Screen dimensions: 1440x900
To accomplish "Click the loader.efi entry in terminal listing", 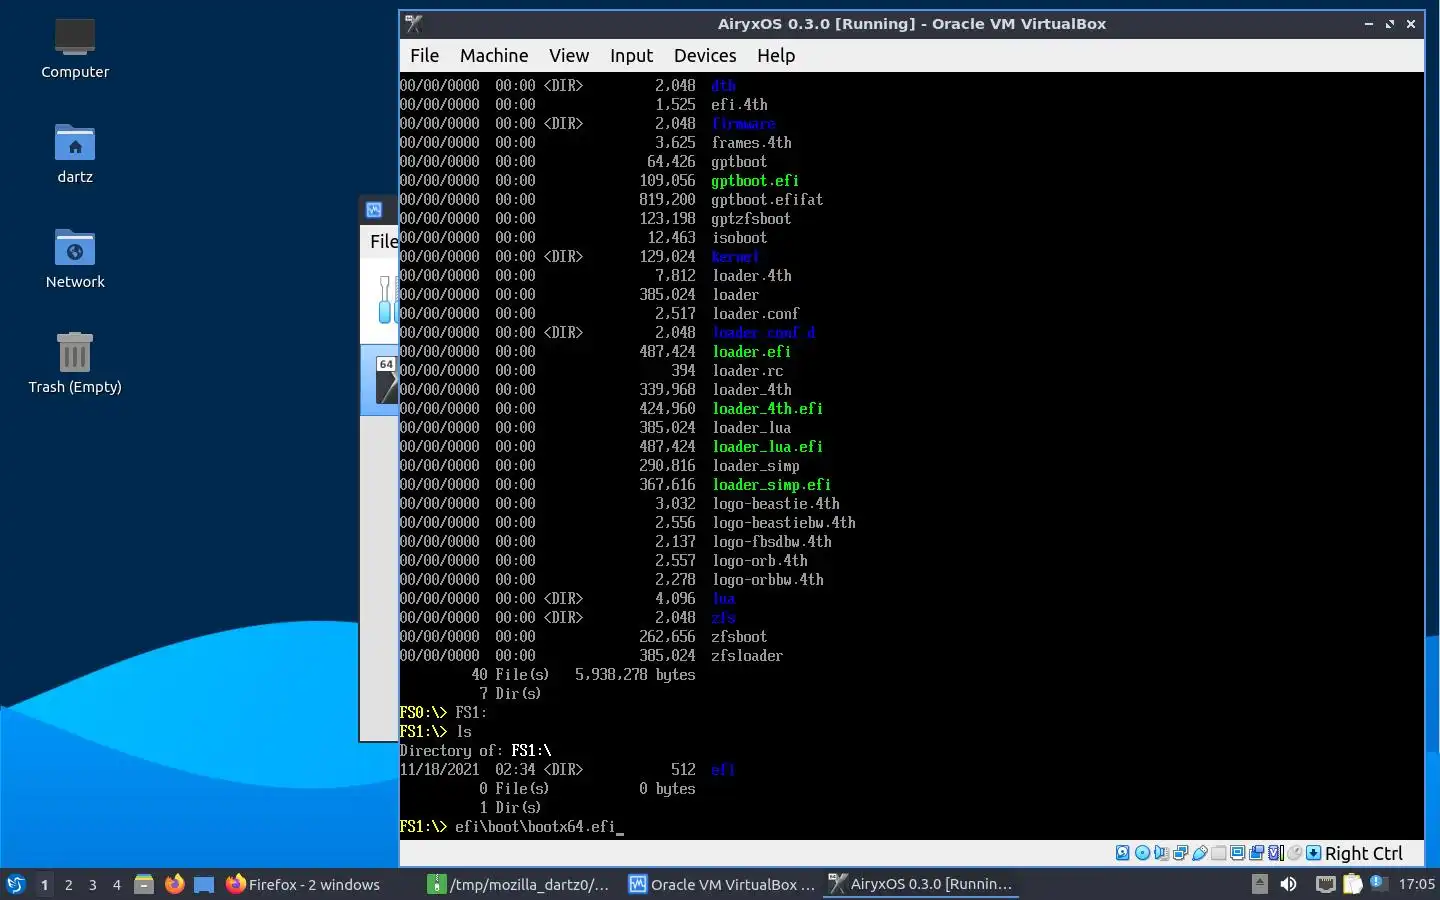I will tap(752, 352).
